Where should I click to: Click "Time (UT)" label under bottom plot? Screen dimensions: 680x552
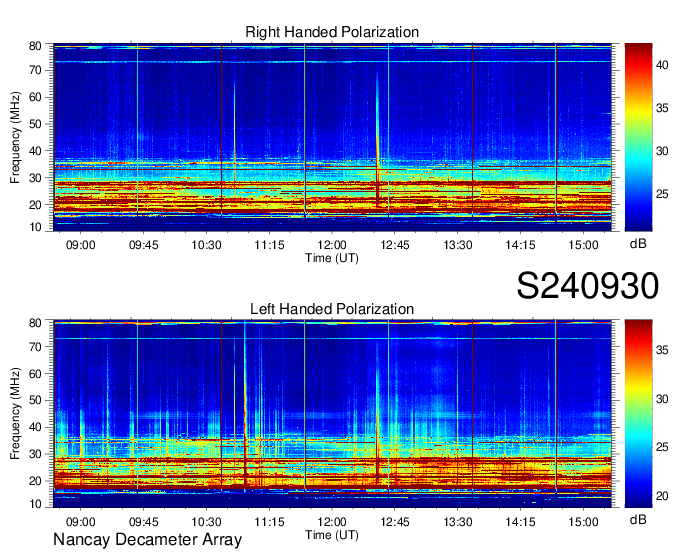[332, 535]
